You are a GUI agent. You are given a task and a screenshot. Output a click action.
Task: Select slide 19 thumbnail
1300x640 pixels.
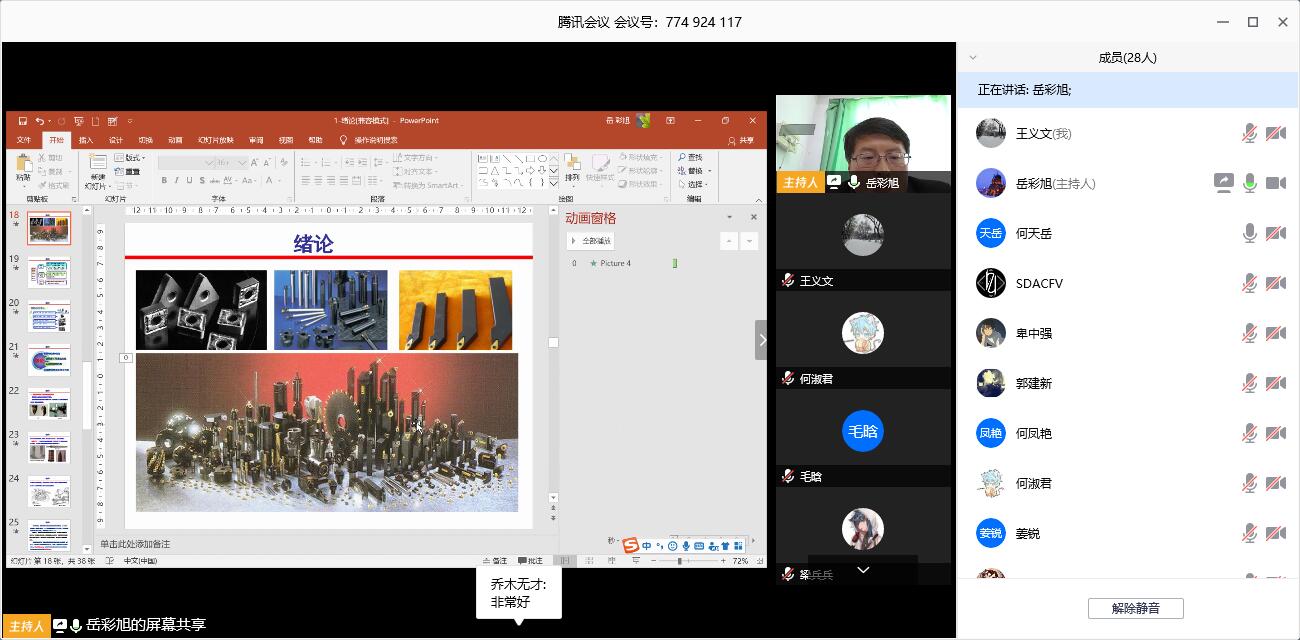tap(49, 273)
